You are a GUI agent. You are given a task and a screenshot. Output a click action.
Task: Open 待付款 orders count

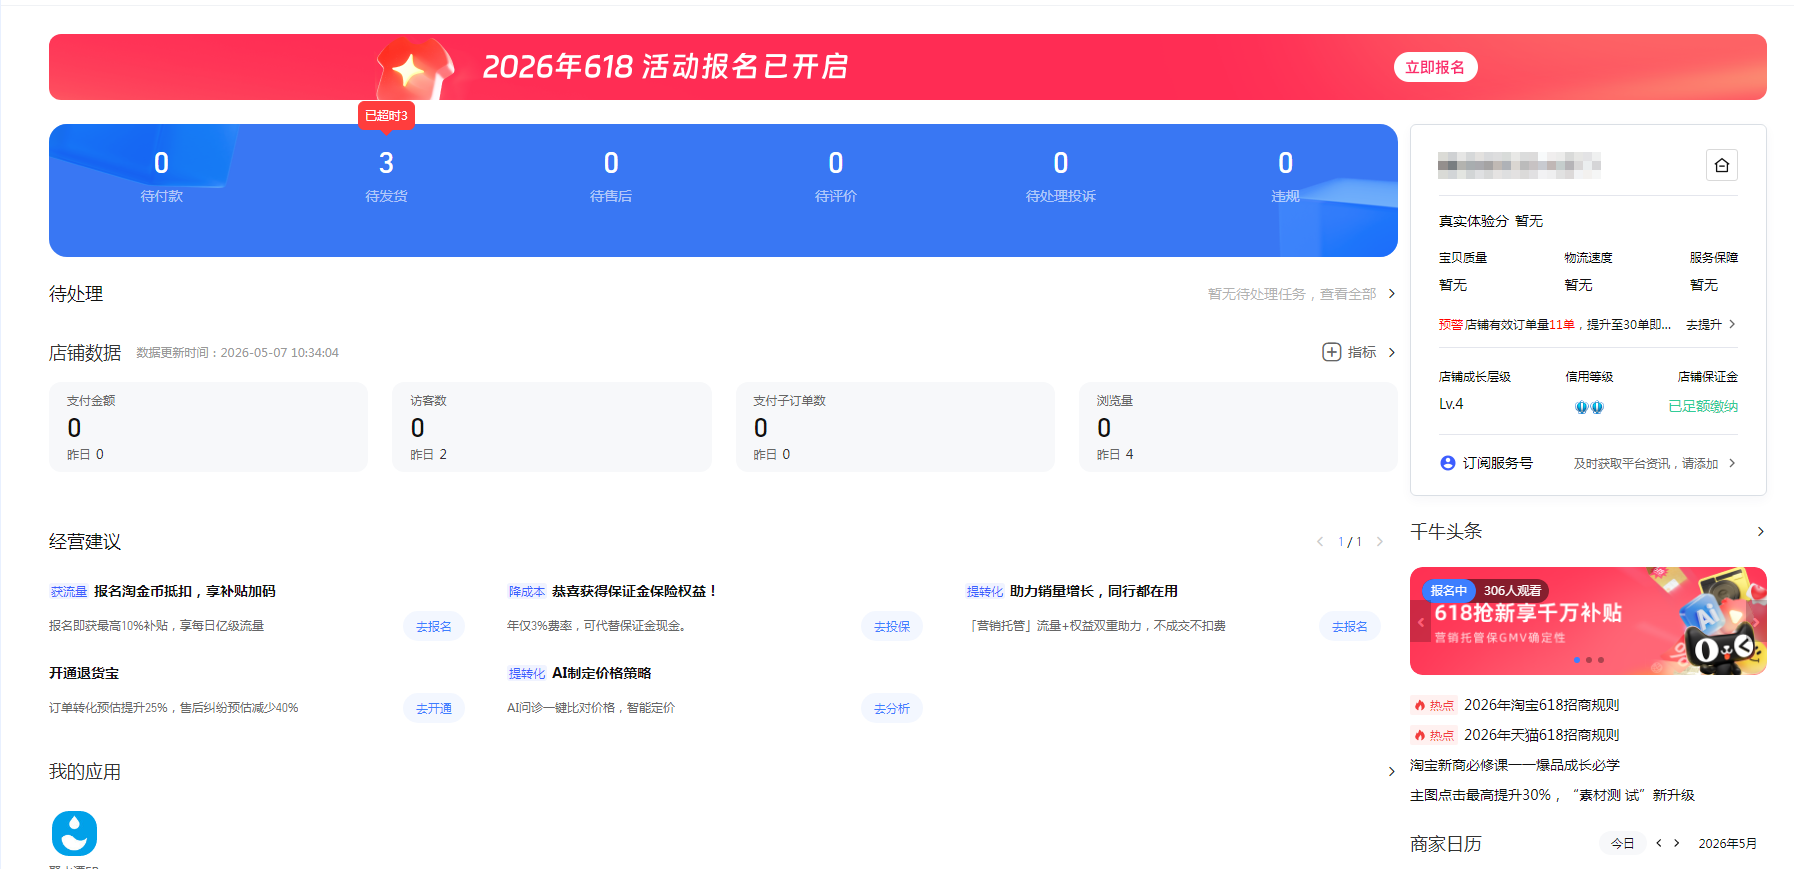161,176
